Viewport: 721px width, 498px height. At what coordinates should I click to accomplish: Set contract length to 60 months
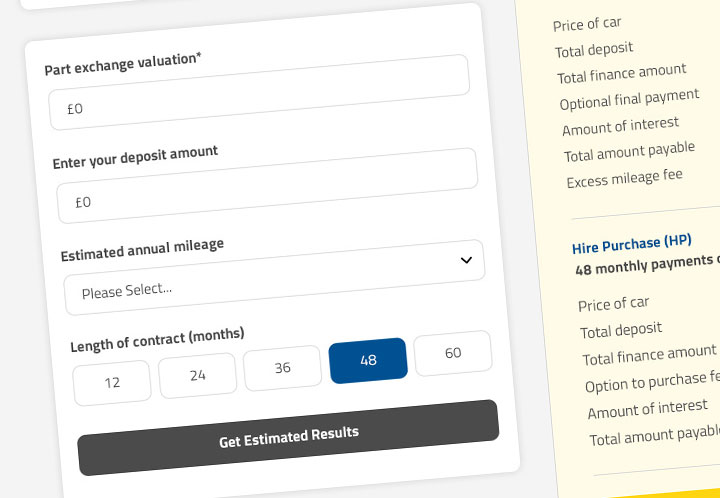(x=453, y=353)
